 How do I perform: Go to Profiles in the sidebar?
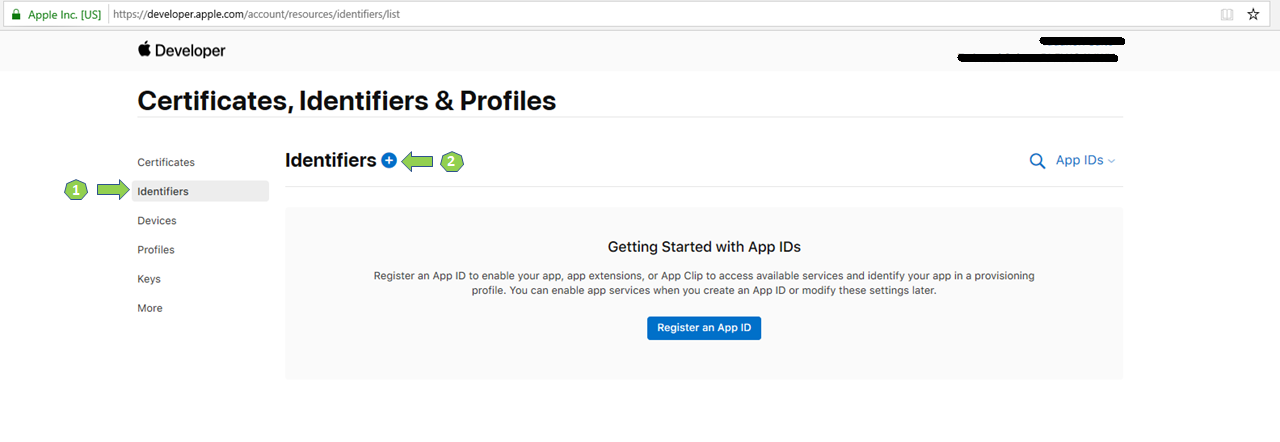156,250
